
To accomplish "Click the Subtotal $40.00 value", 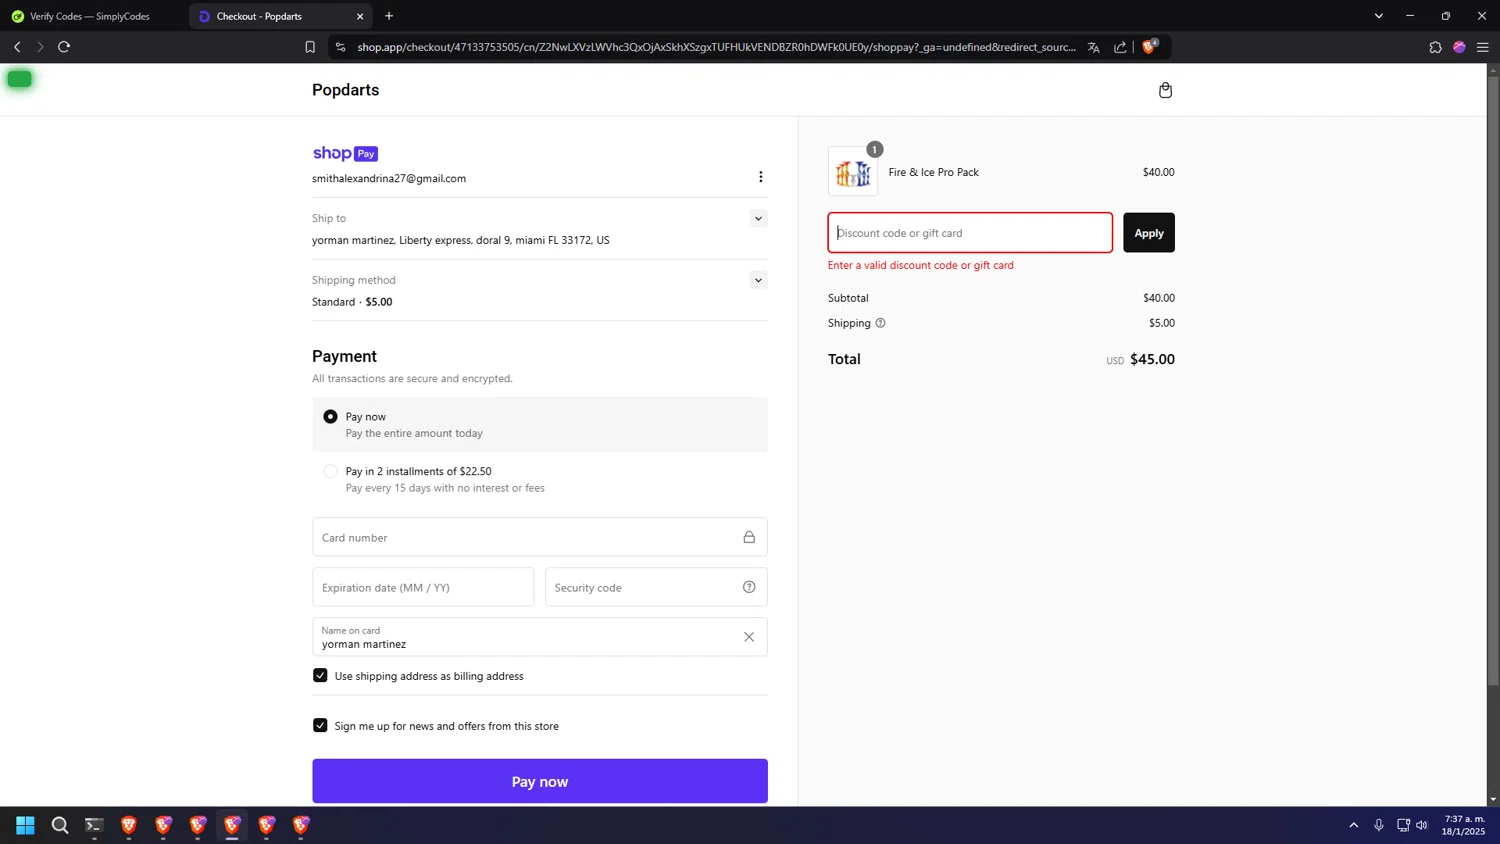I will click(1158, 298).
